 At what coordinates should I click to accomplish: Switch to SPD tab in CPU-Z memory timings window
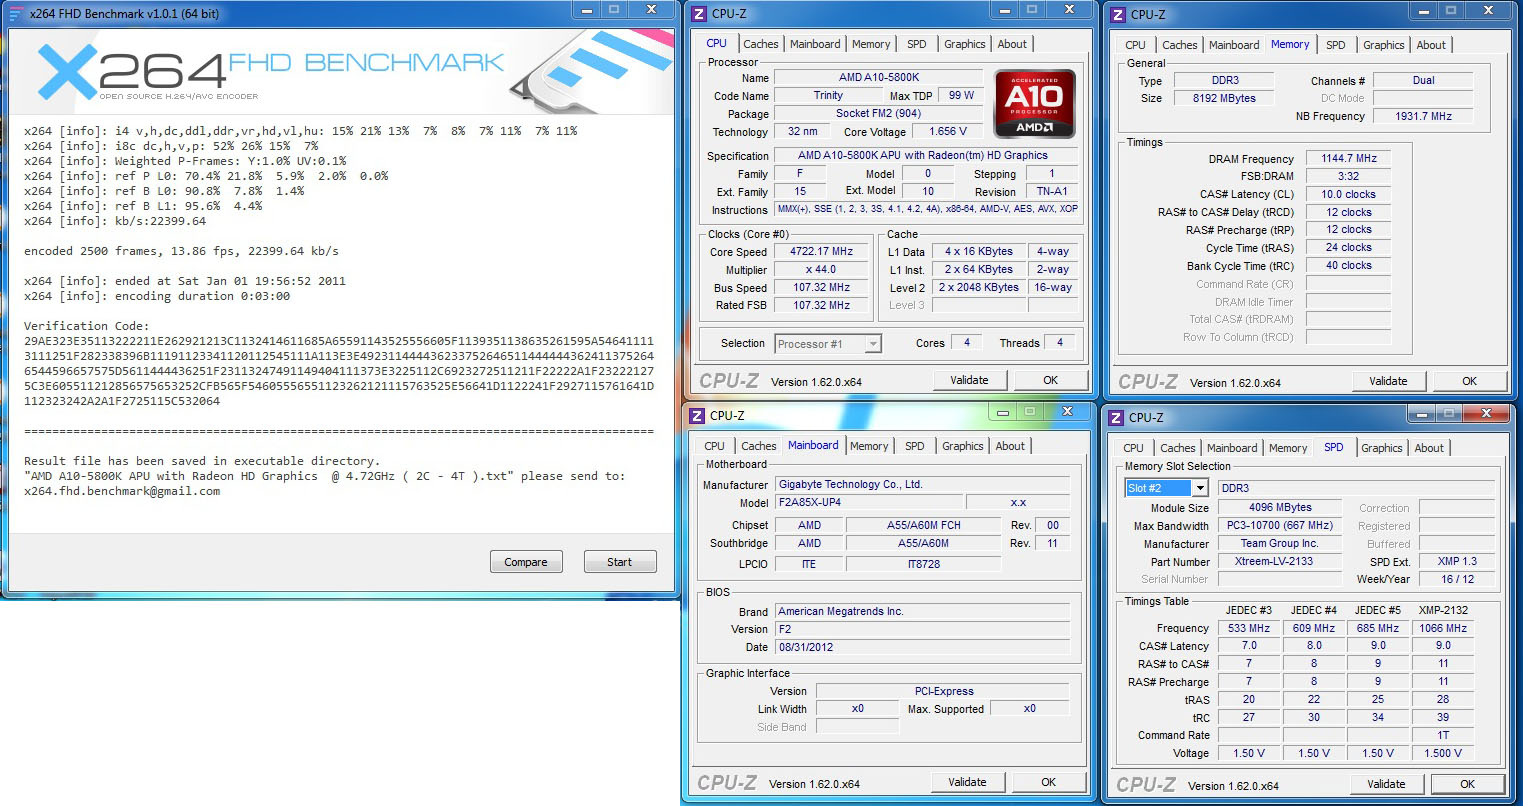(x=1336, y=45)
